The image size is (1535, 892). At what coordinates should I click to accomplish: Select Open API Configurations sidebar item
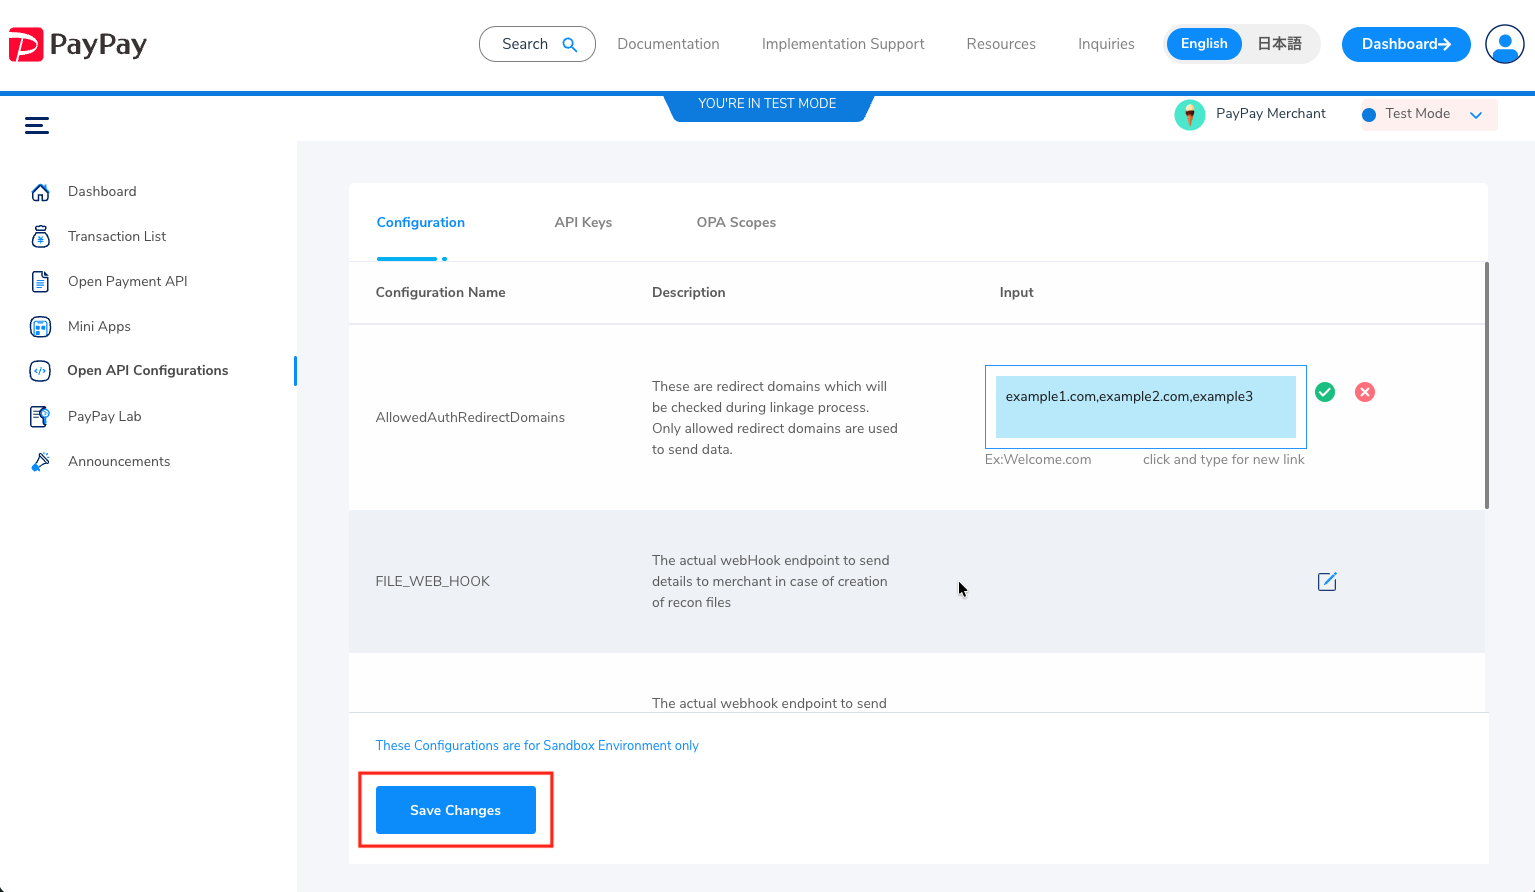(148, 371)
